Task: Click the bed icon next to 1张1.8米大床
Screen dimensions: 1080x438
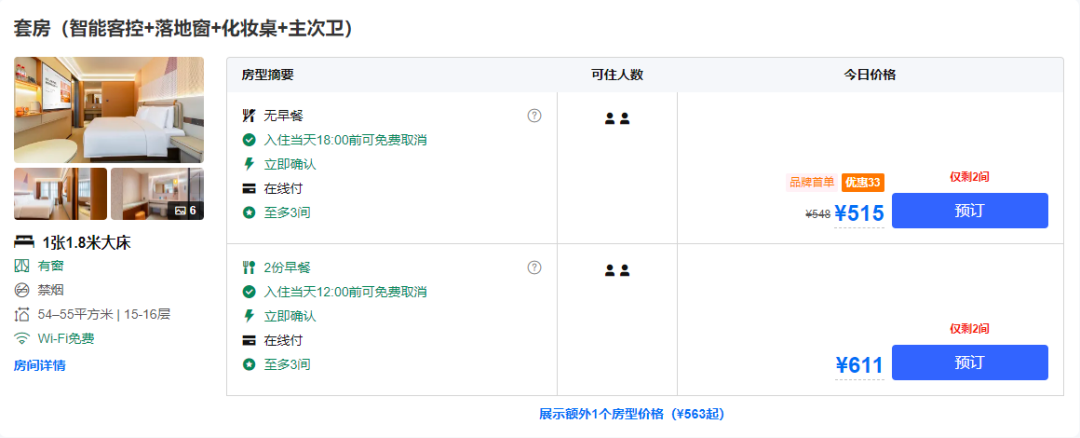Action: point(24,242)
